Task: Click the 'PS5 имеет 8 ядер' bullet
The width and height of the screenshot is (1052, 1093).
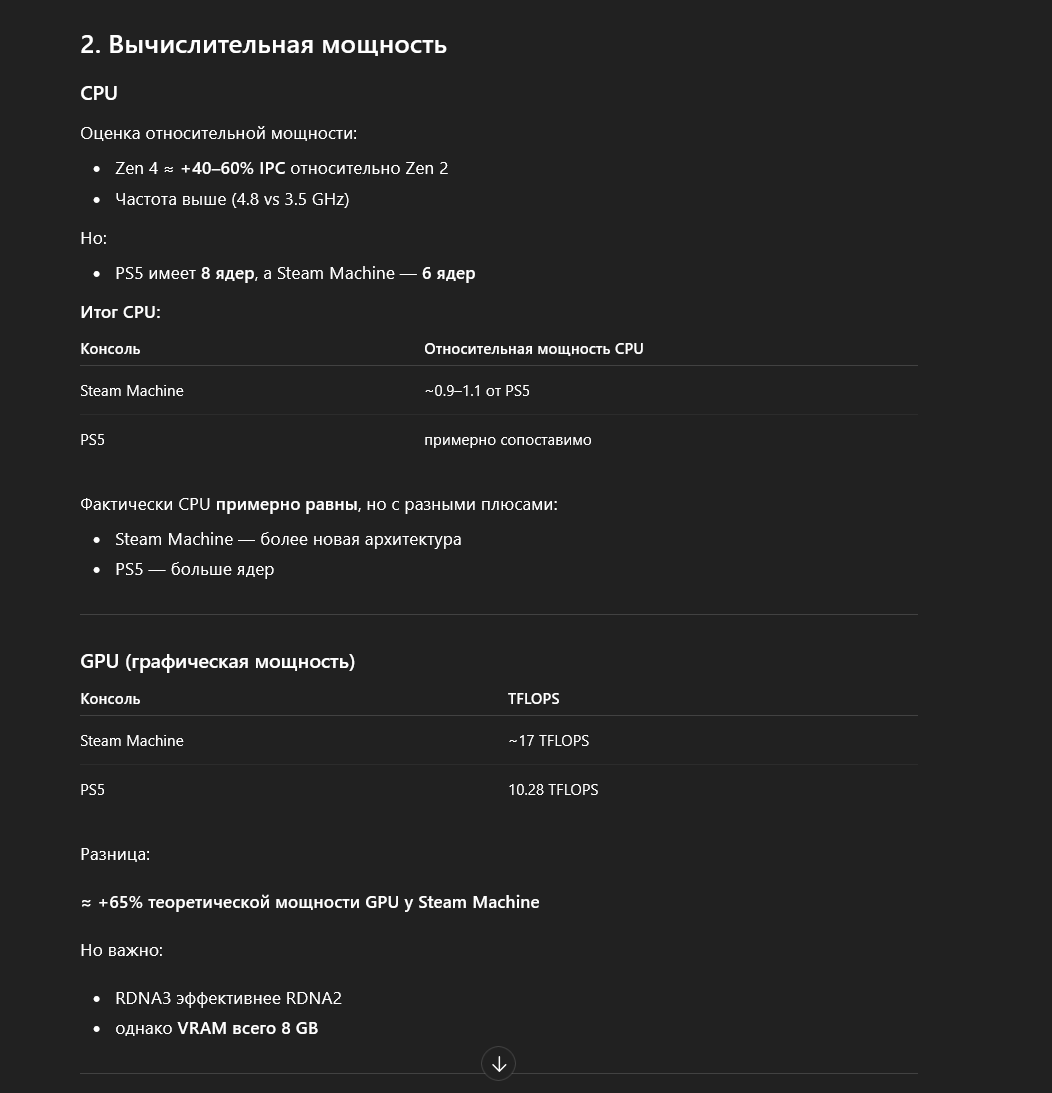Action: point(295,273)
